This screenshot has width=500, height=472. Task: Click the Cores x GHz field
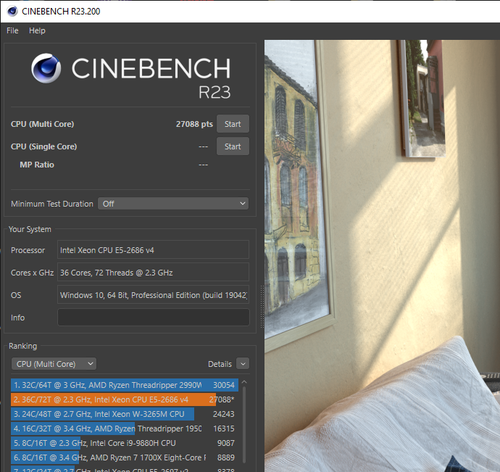pyautogui.click(x=153, y=272)
